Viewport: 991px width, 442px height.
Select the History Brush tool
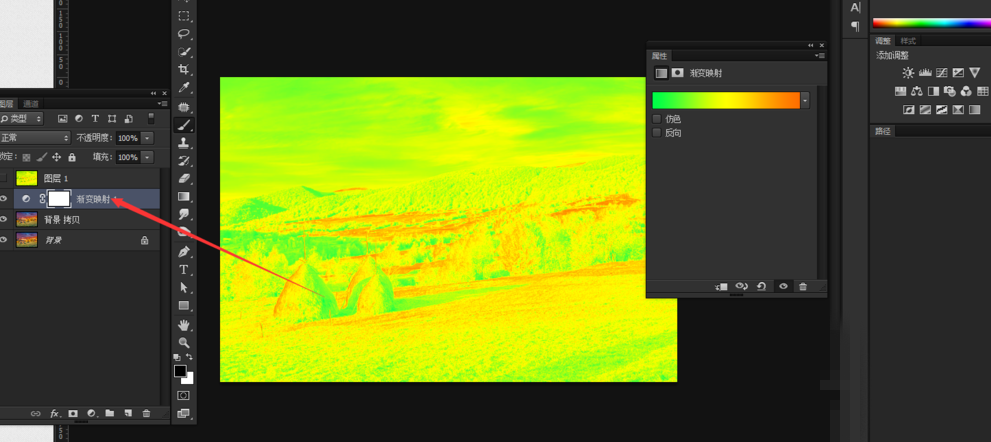tap(184, 161)
